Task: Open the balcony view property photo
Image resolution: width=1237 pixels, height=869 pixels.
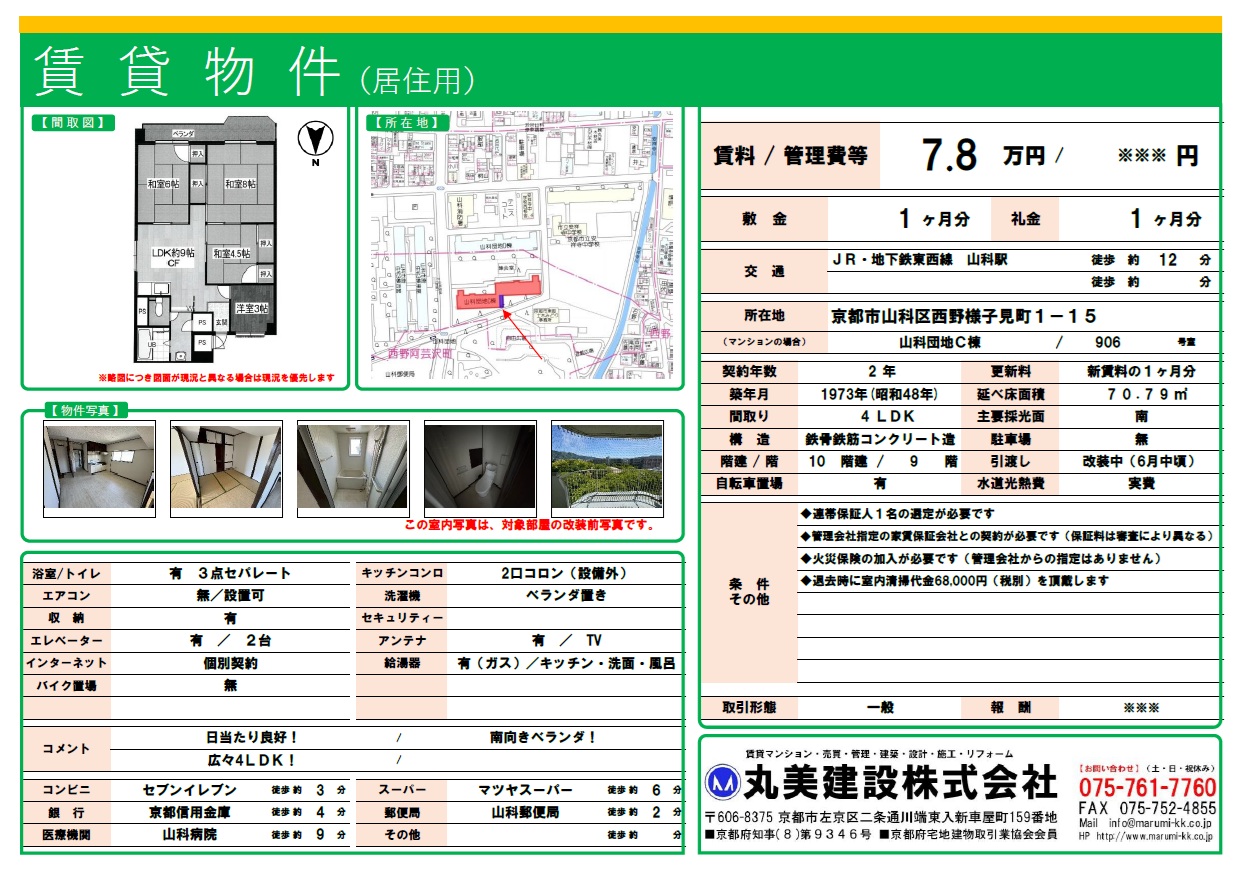Action: pyautogui.click(x=607, y=467)
